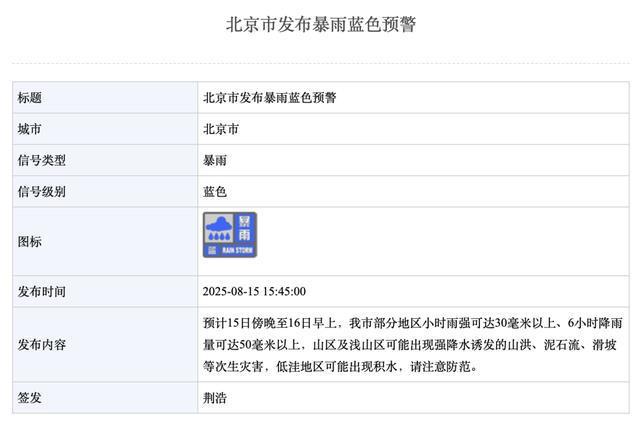Click the 北京市 value in the 城市 row
Viewport: 640px width, 428px height.
click(221, 129)
